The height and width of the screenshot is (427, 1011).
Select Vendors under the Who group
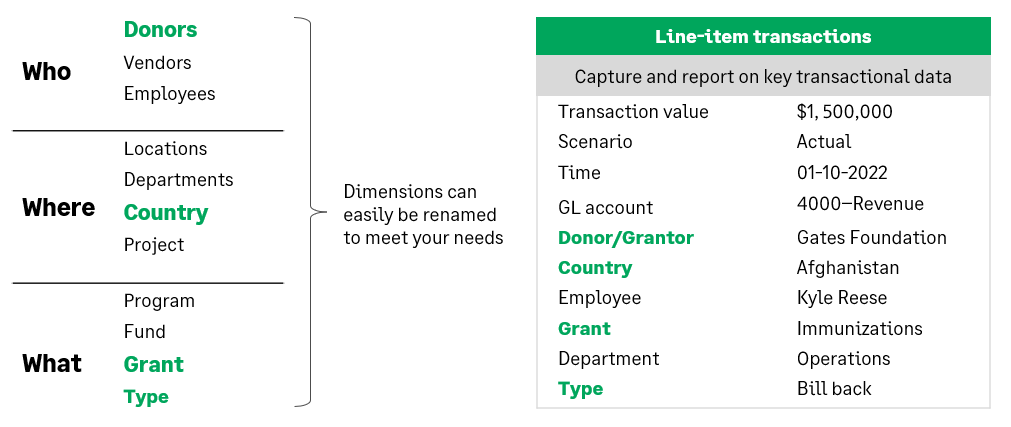tap(157, 63)
